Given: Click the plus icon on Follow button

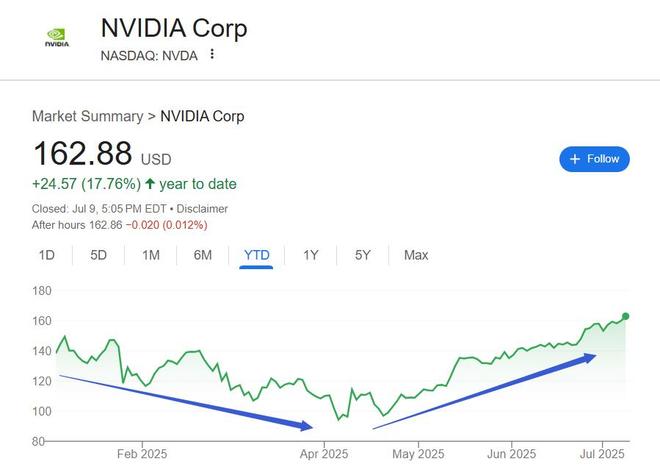Looking at the screenshot, I should tap(575, 159).
